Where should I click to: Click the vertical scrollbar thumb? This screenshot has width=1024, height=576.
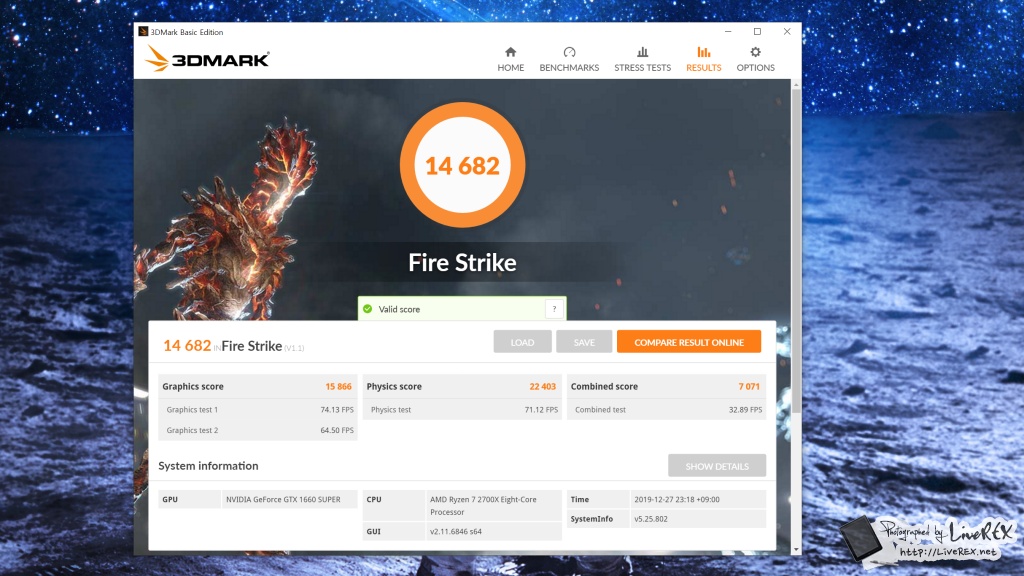point(795,251)
